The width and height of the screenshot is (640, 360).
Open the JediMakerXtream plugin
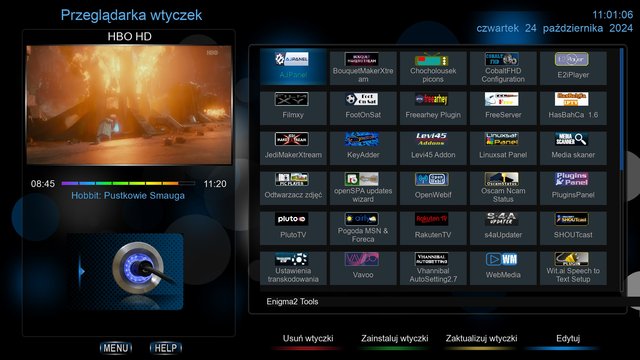(293, 147)
